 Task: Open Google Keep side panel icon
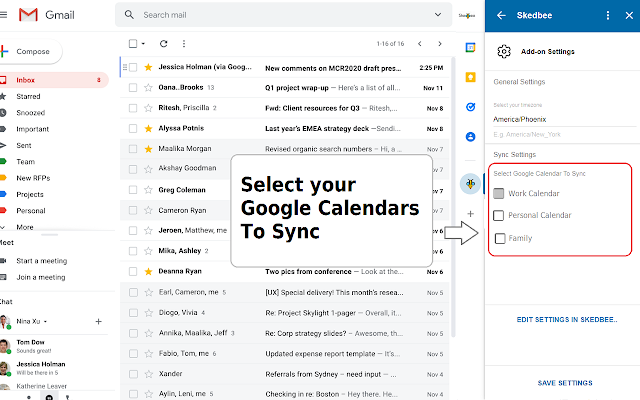click(470, 77)
